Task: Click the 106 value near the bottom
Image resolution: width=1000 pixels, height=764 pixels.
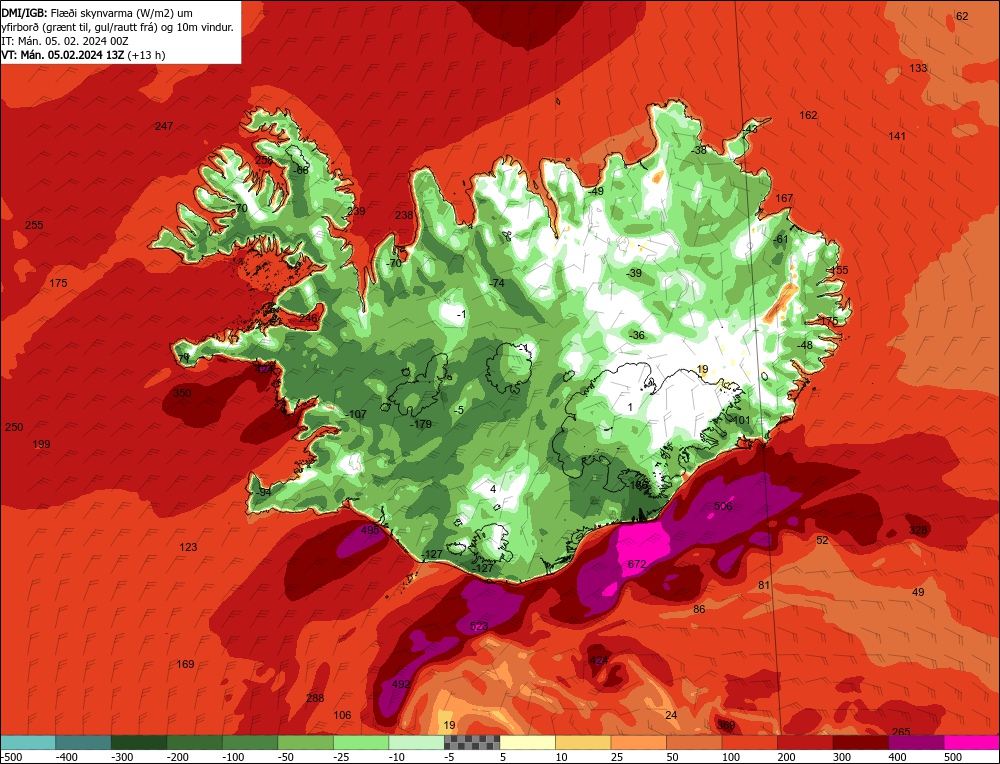Action: (x=342, y=715)
